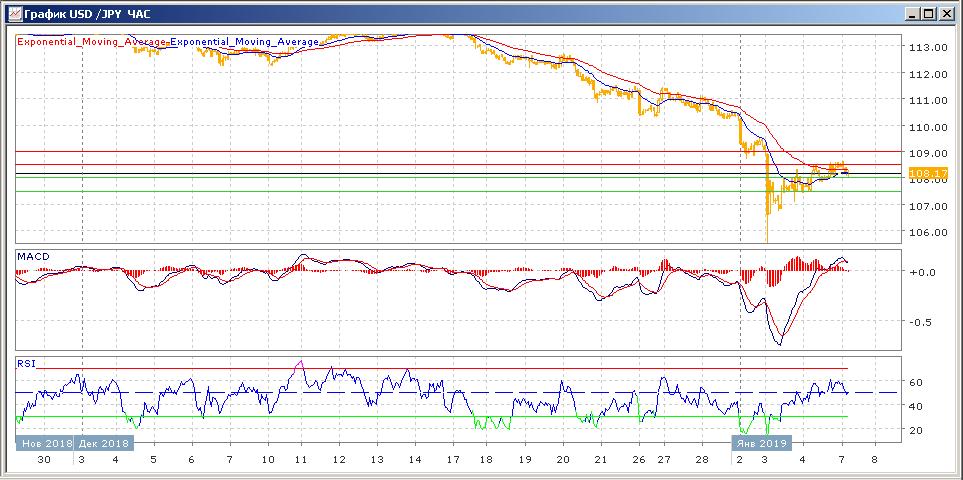
Task: Click the 110.00 price axis label
Action: click(x=927, y=127)
